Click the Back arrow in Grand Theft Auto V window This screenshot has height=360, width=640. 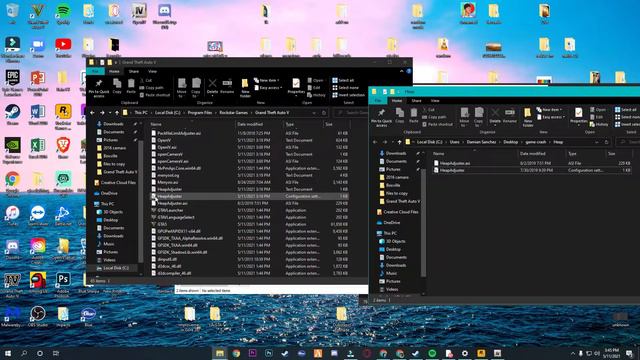(93, 113)
